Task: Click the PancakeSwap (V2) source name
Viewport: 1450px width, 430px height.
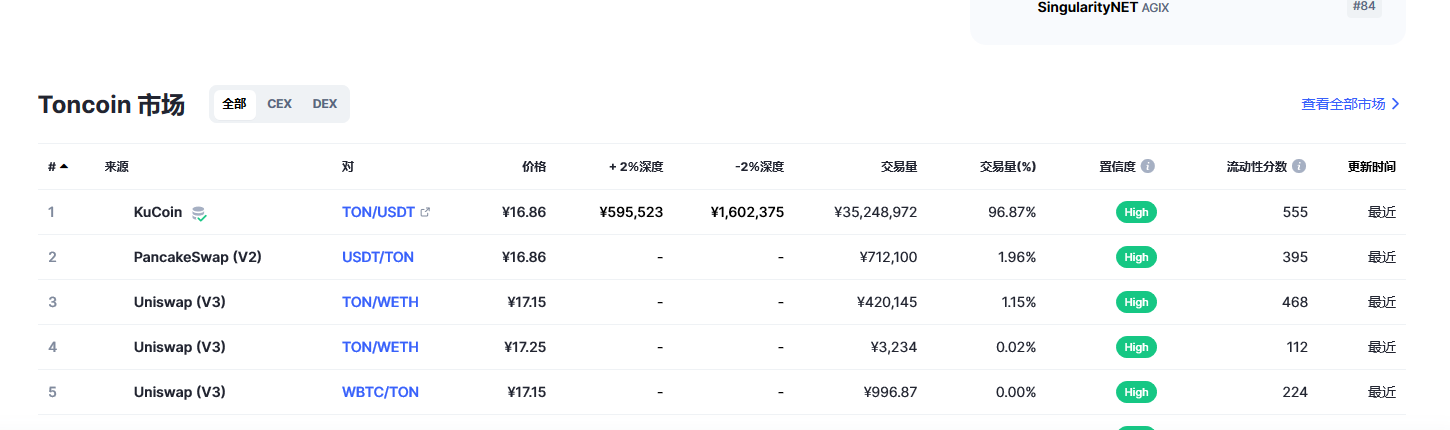Action: pos(197,257)
